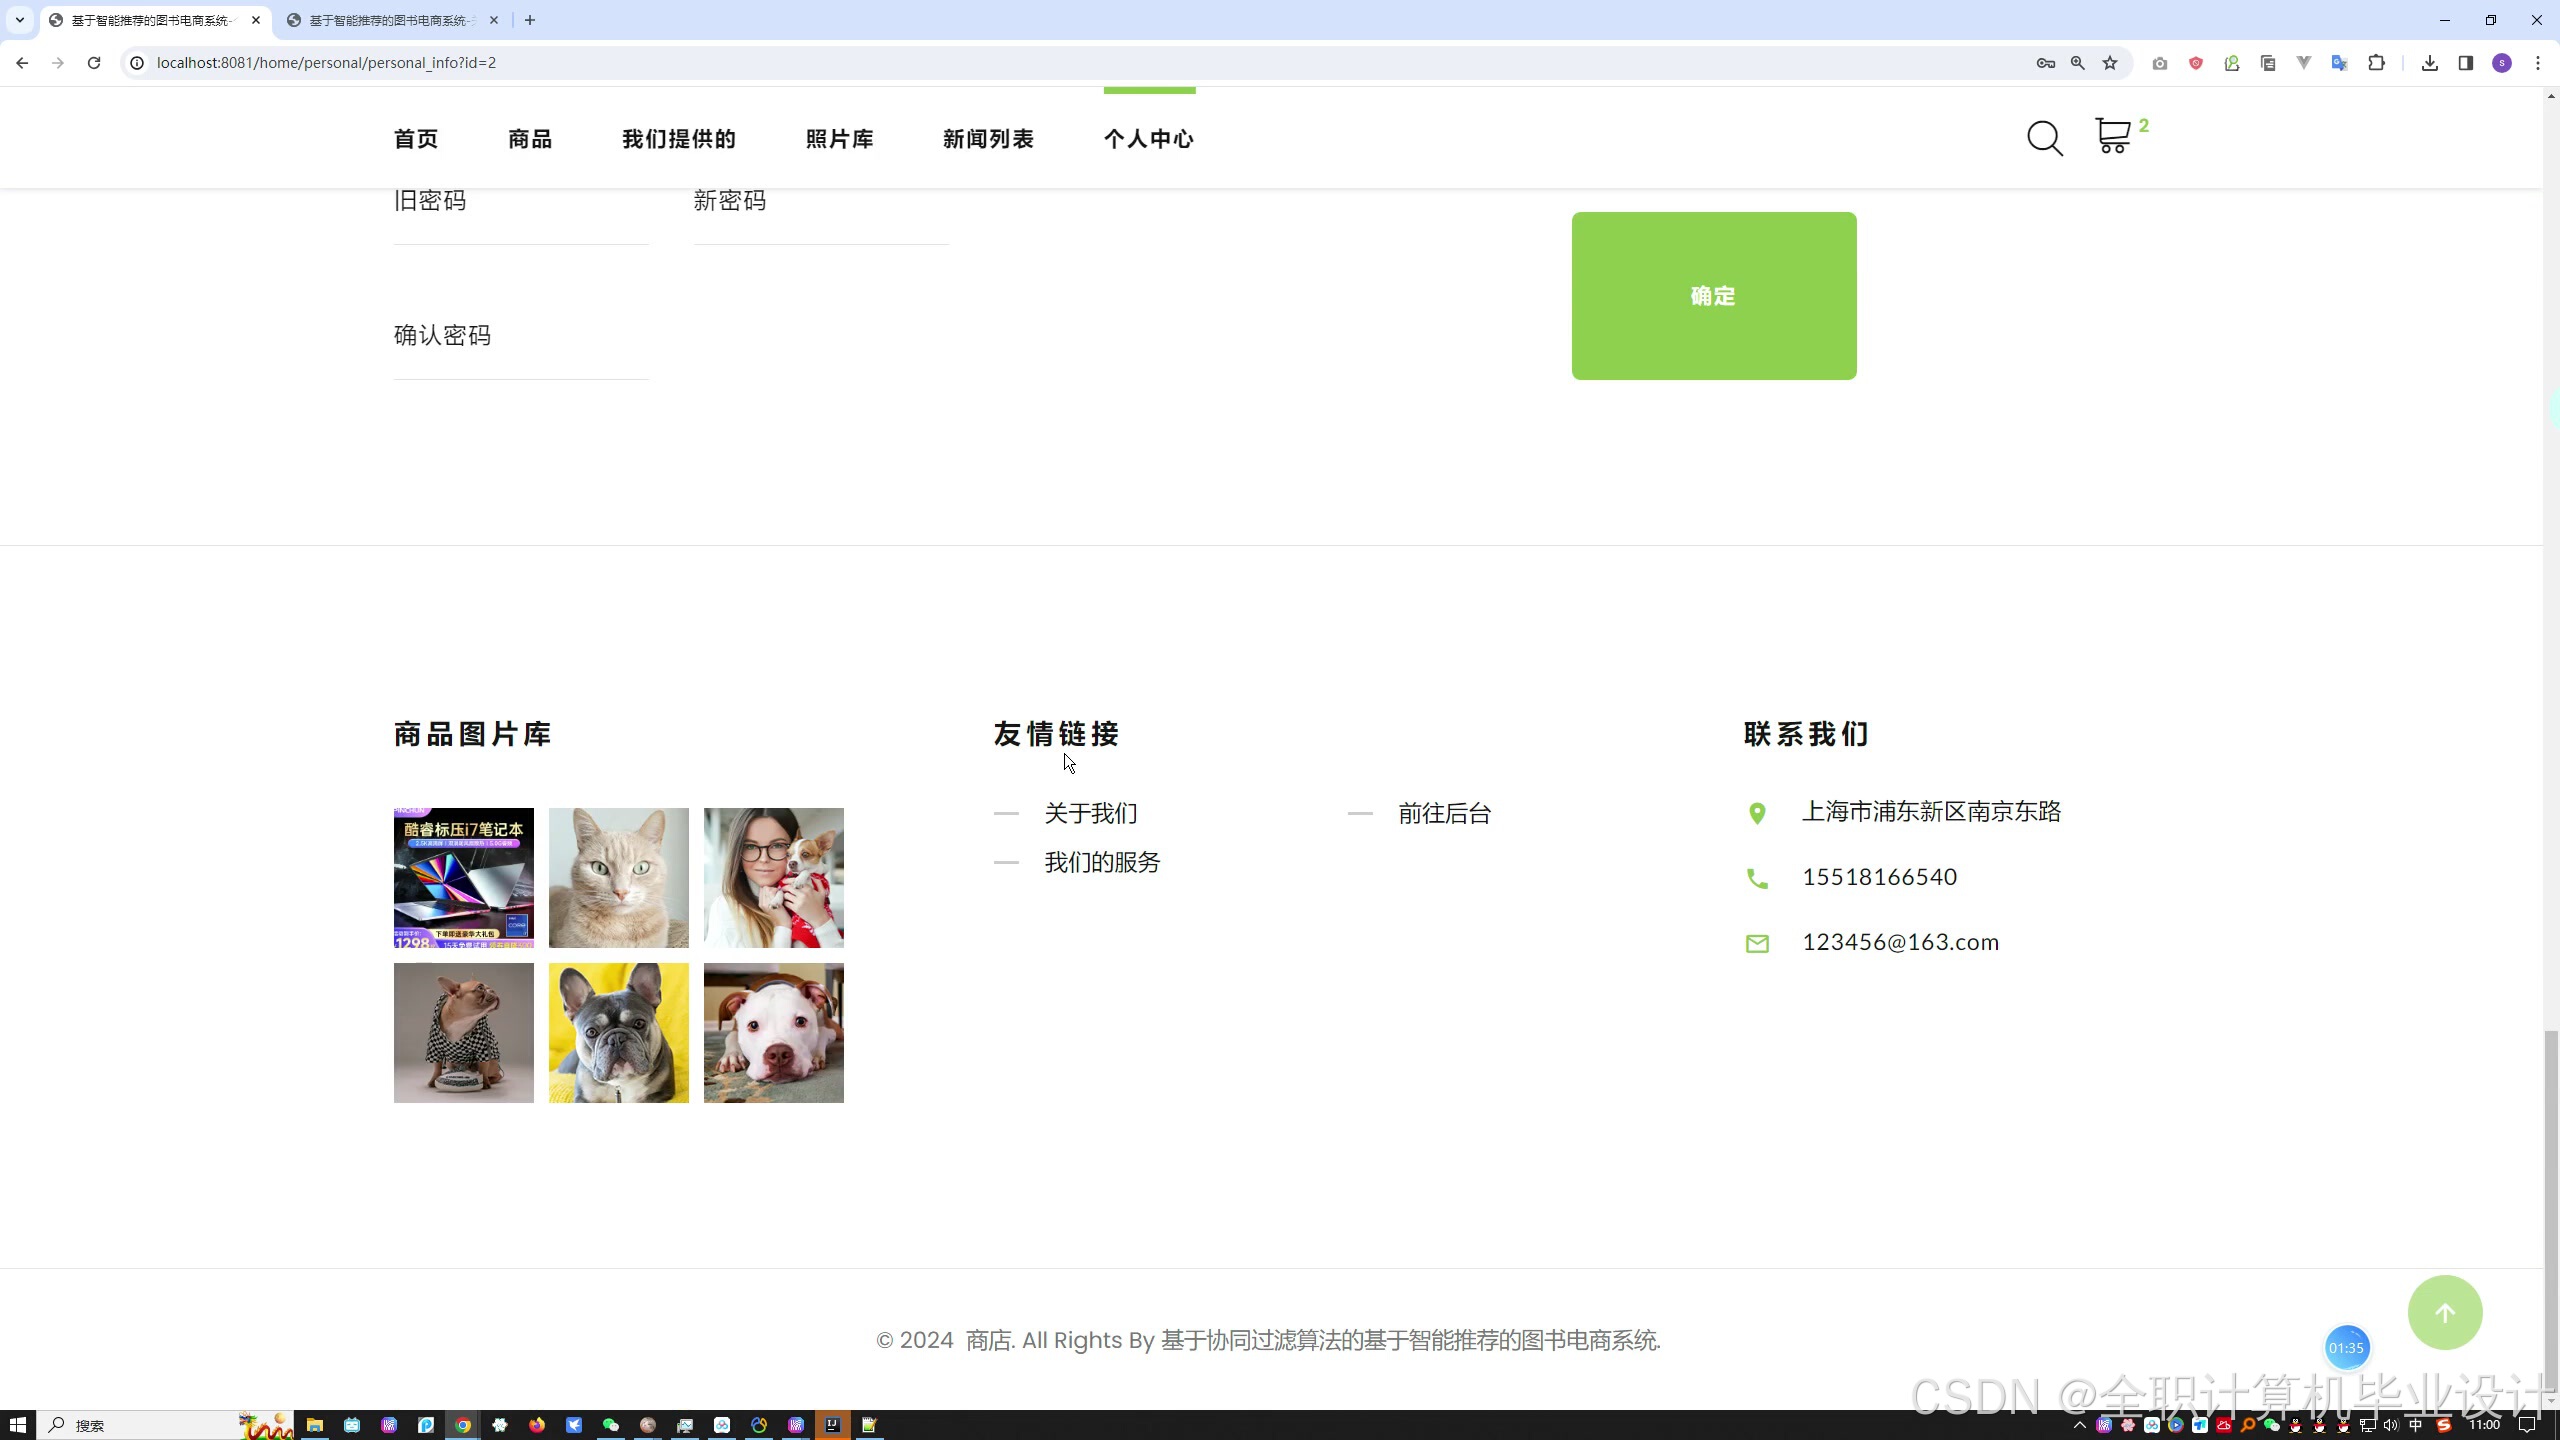
Task: Follow the 前往后台 footer link
Action: 1444,813
